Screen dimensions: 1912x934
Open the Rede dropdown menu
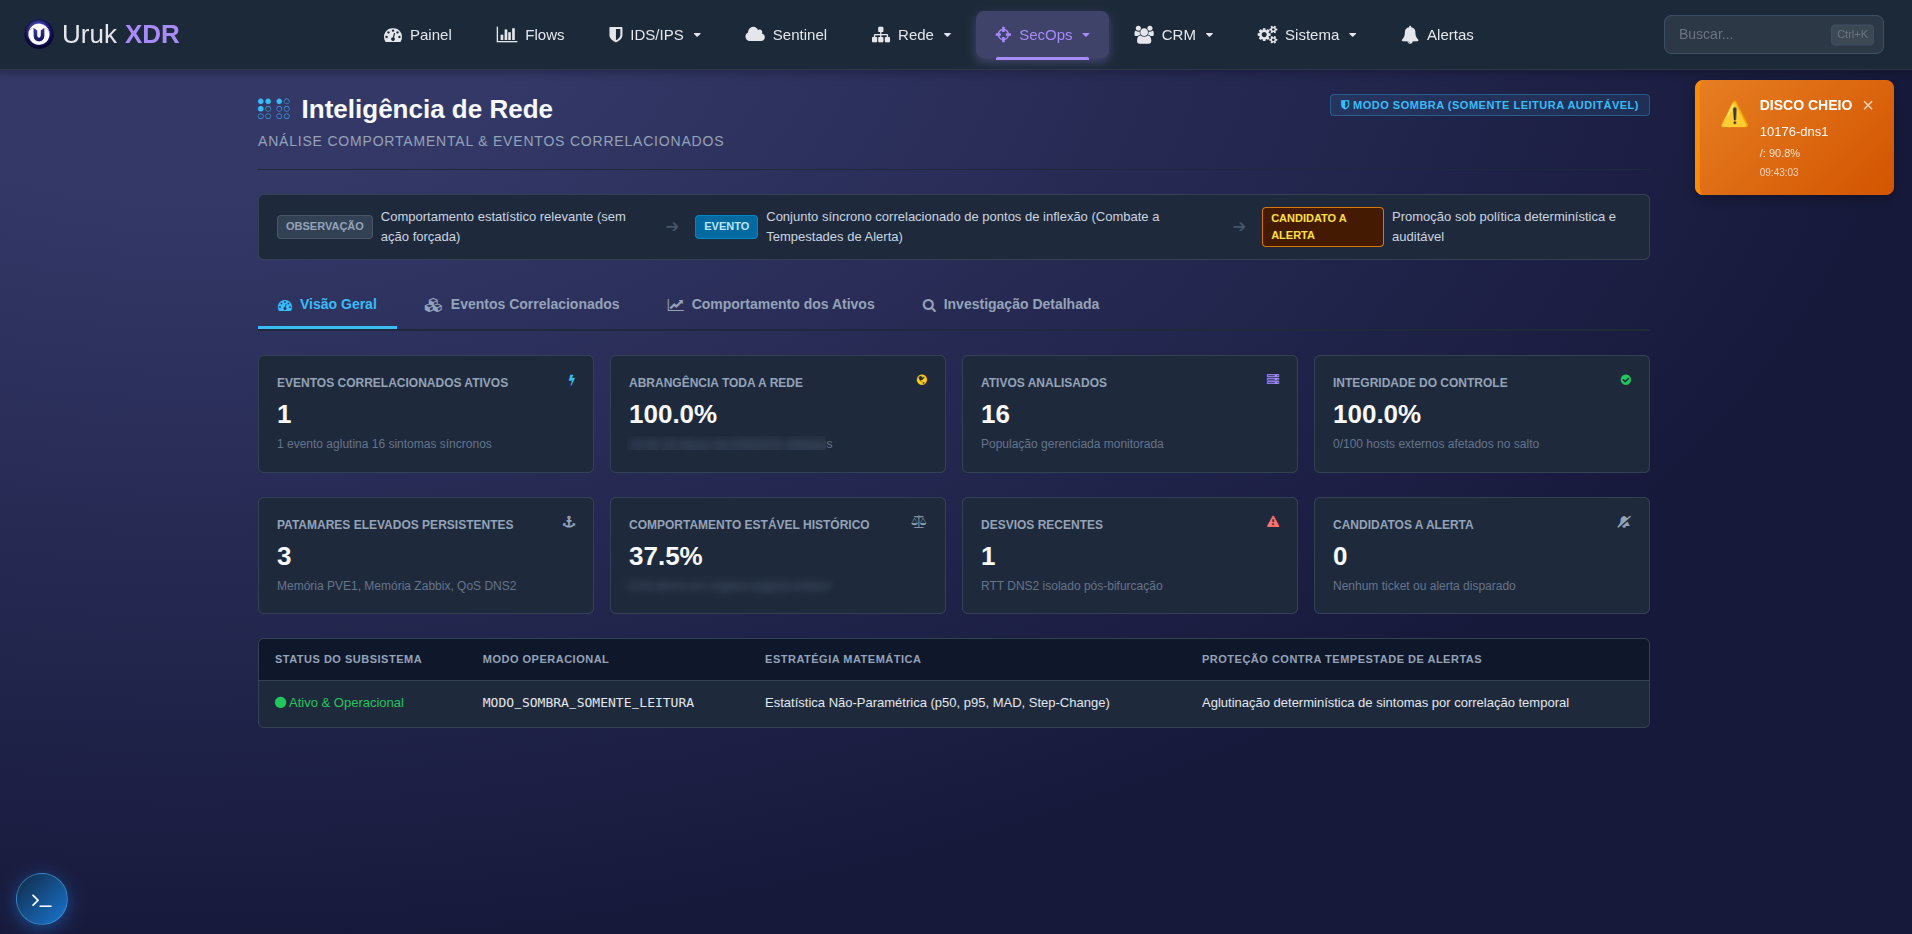(x=911, y=35)
